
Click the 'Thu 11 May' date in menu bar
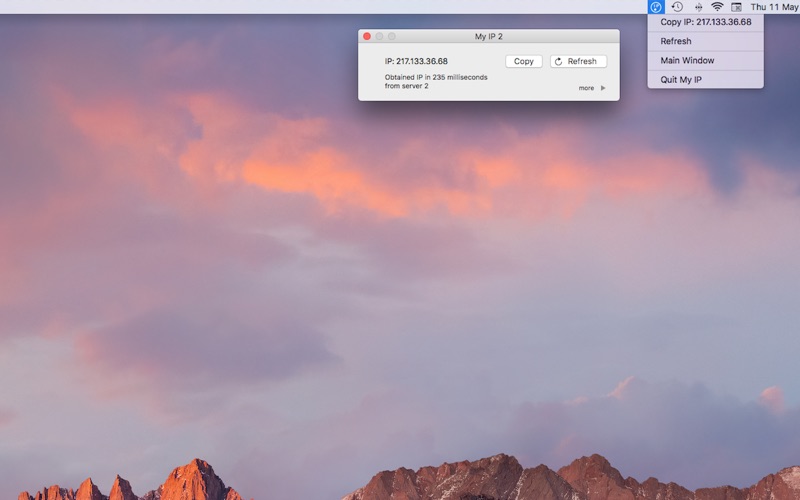coord(774,7)
